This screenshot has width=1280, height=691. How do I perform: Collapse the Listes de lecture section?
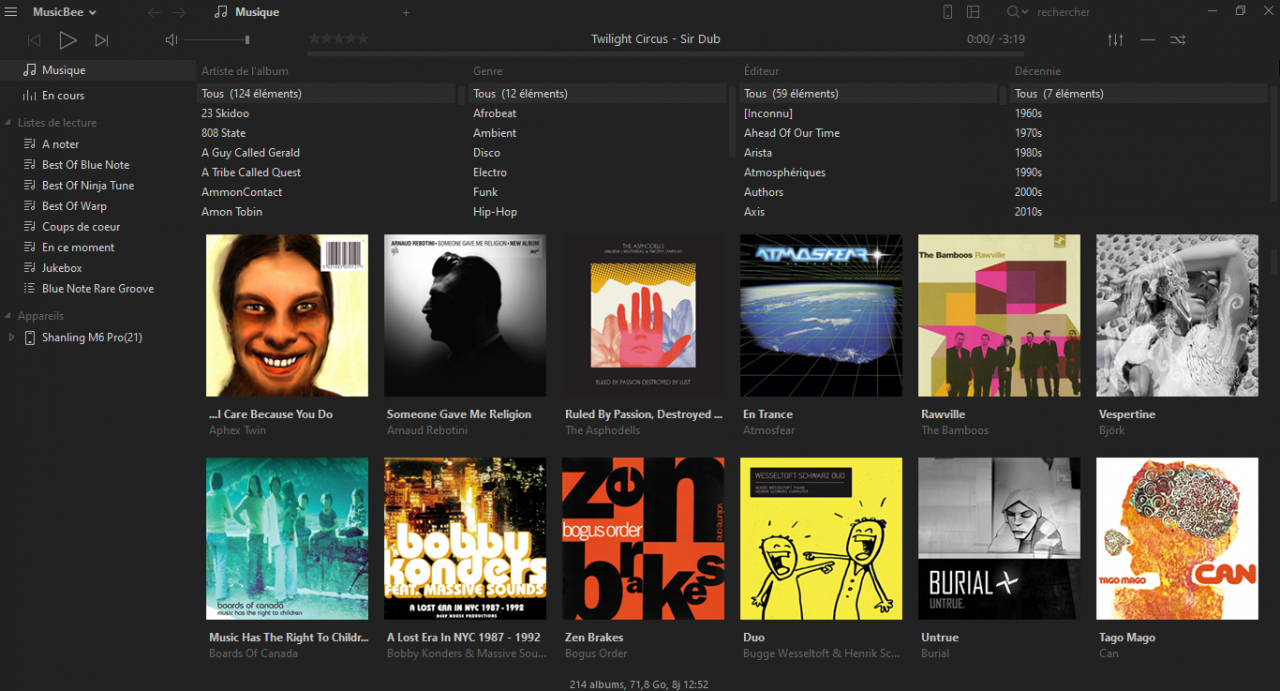[8, 123]
